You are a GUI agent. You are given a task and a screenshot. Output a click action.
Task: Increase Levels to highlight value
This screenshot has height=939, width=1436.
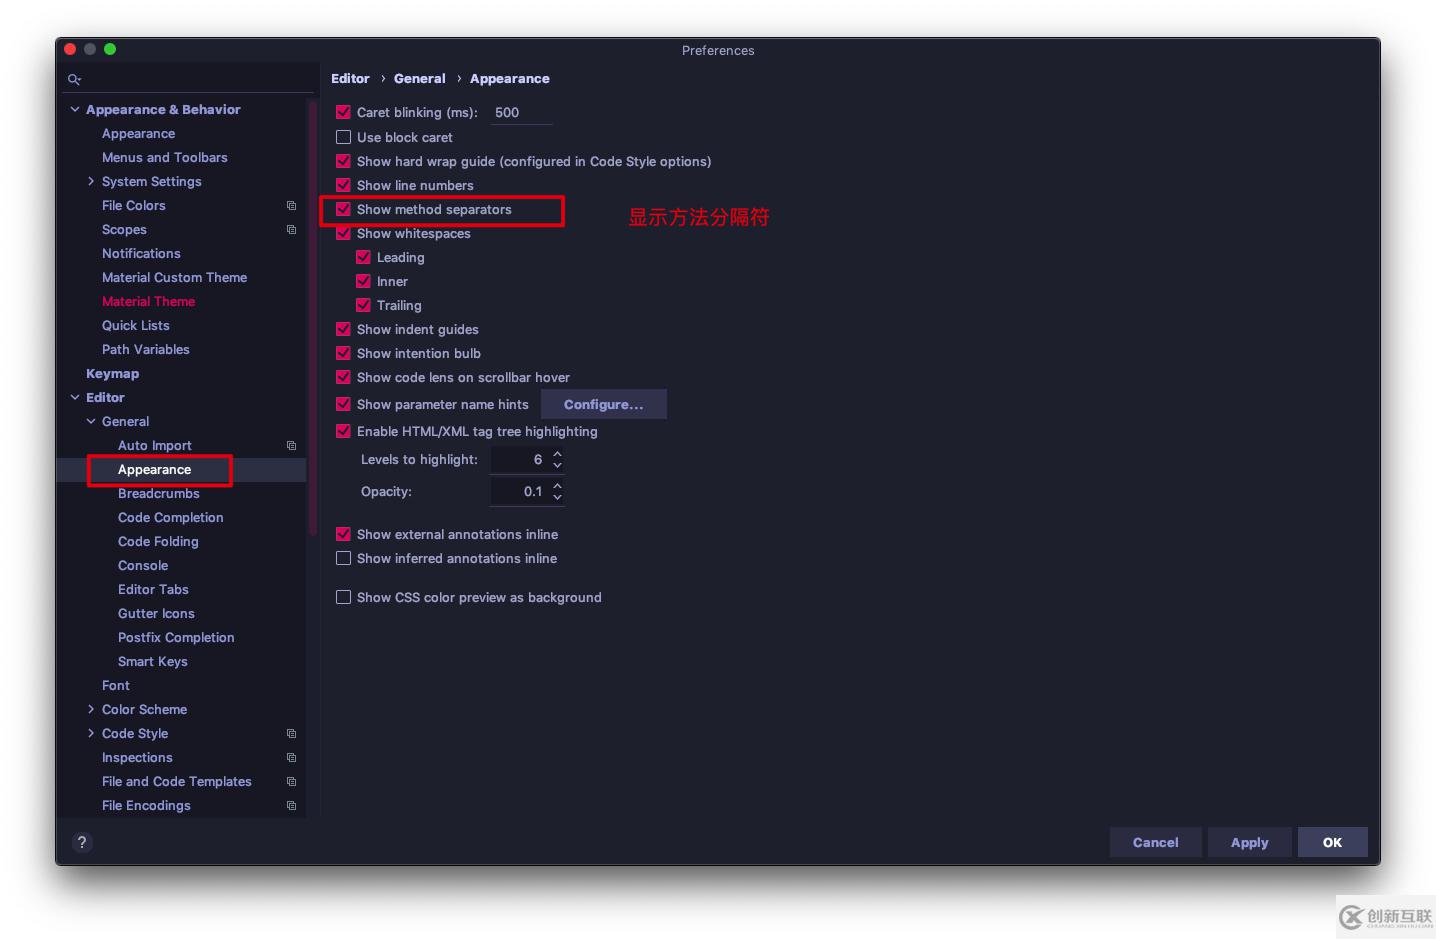point(557,454)
